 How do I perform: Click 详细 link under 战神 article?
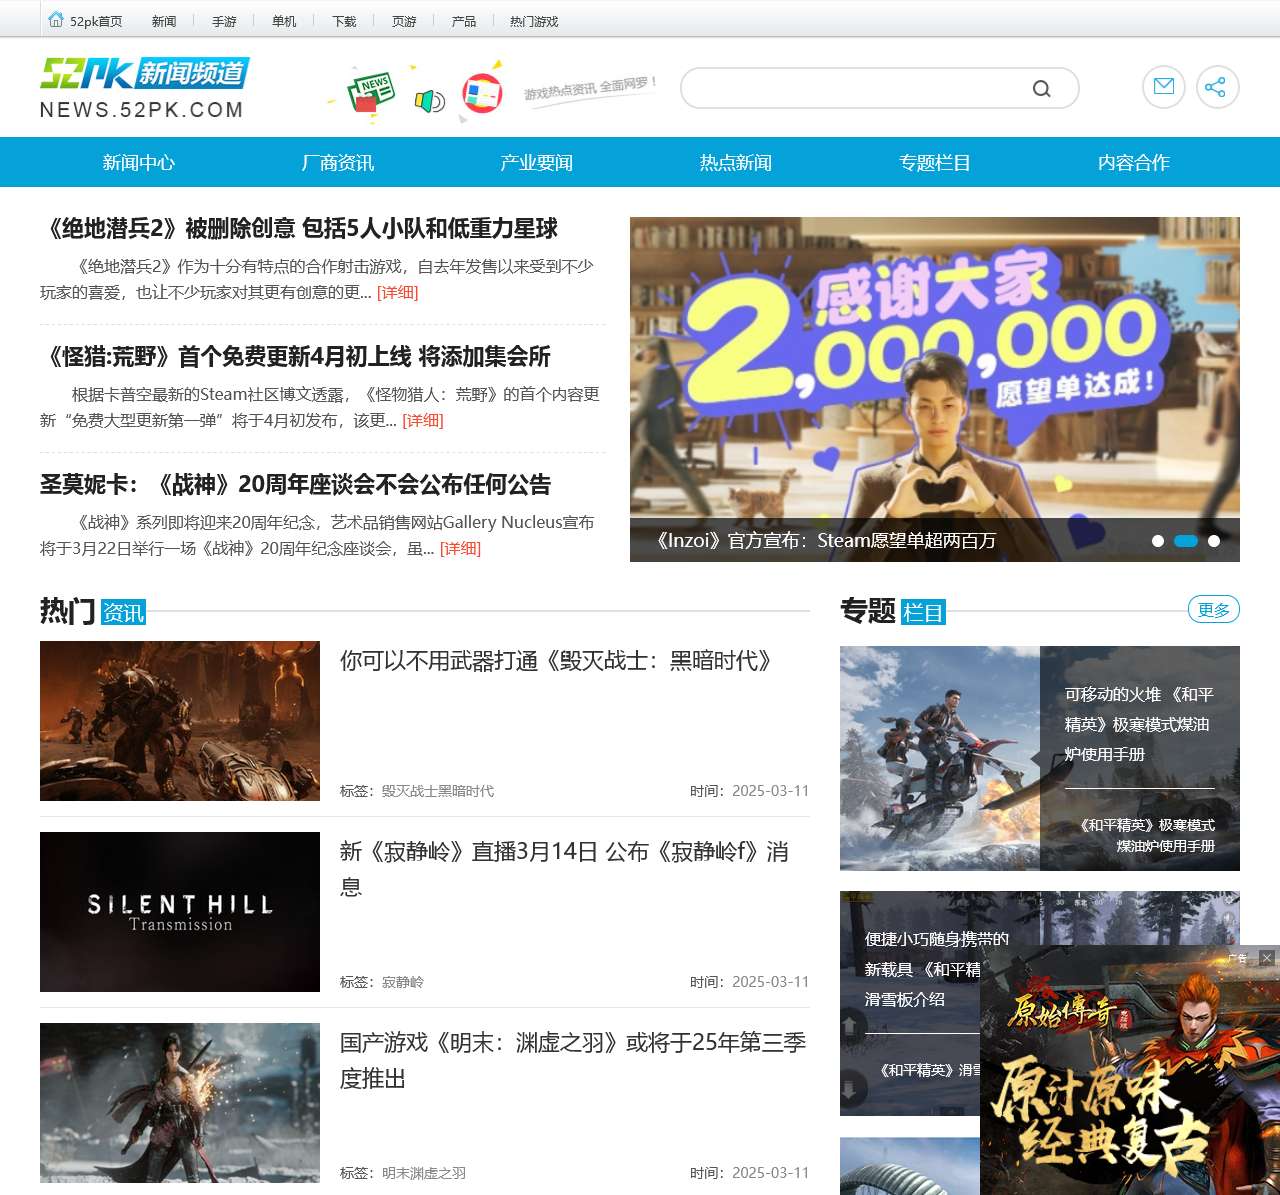click(x=460, y=548)
